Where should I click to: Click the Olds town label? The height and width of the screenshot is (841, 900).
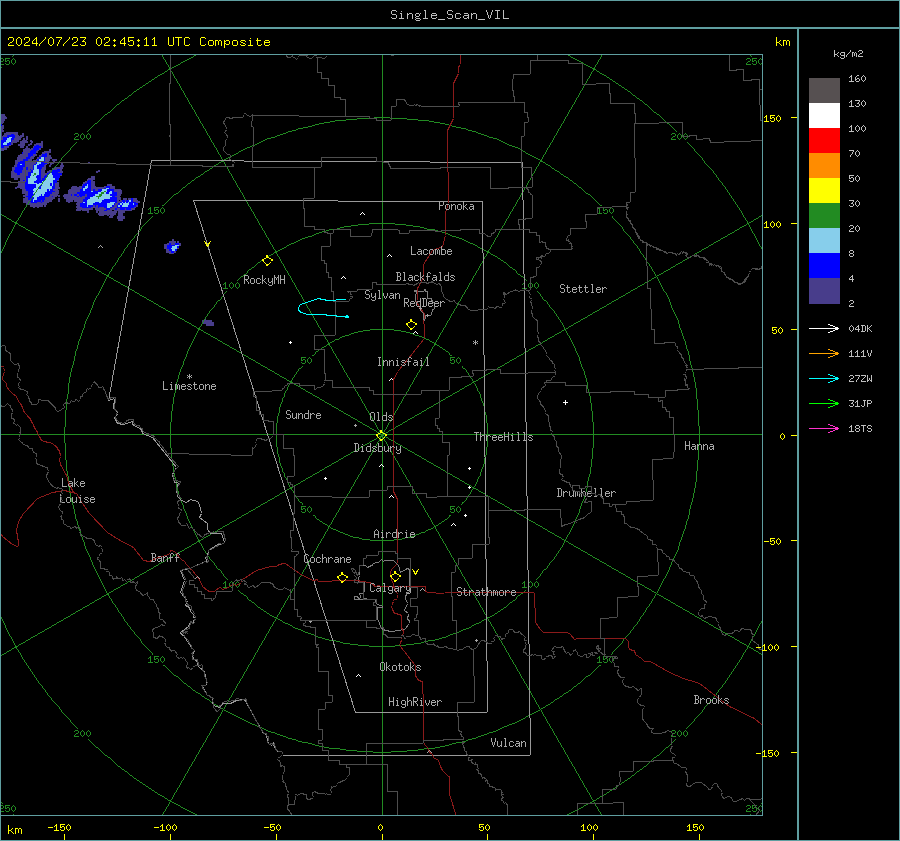click(x=381, y=417)
